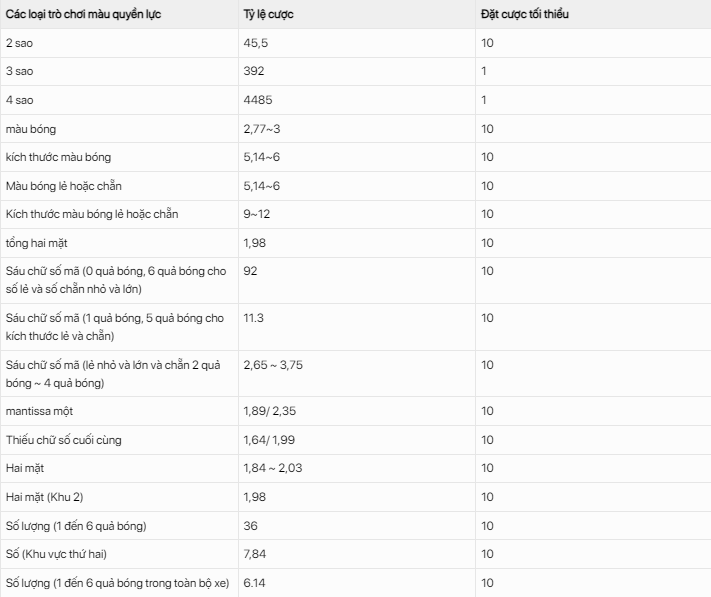The image size is (711, 597).
Task: Click the 11.3 odds cell
Action: tap(253, 317)
